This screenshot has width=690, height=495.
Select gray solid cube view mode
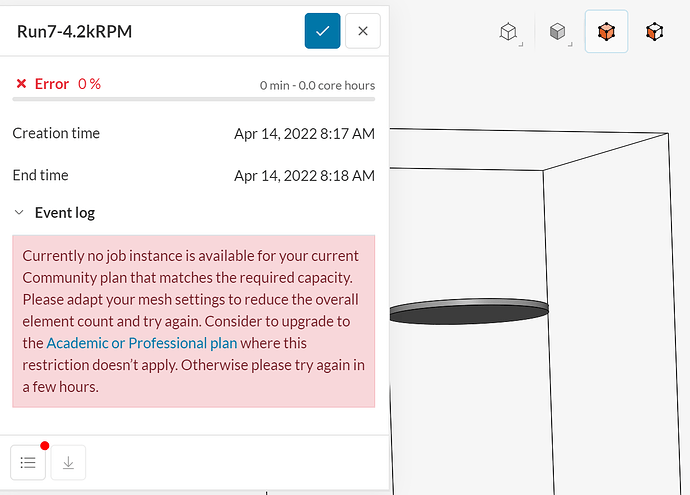(x=558, y=32)
